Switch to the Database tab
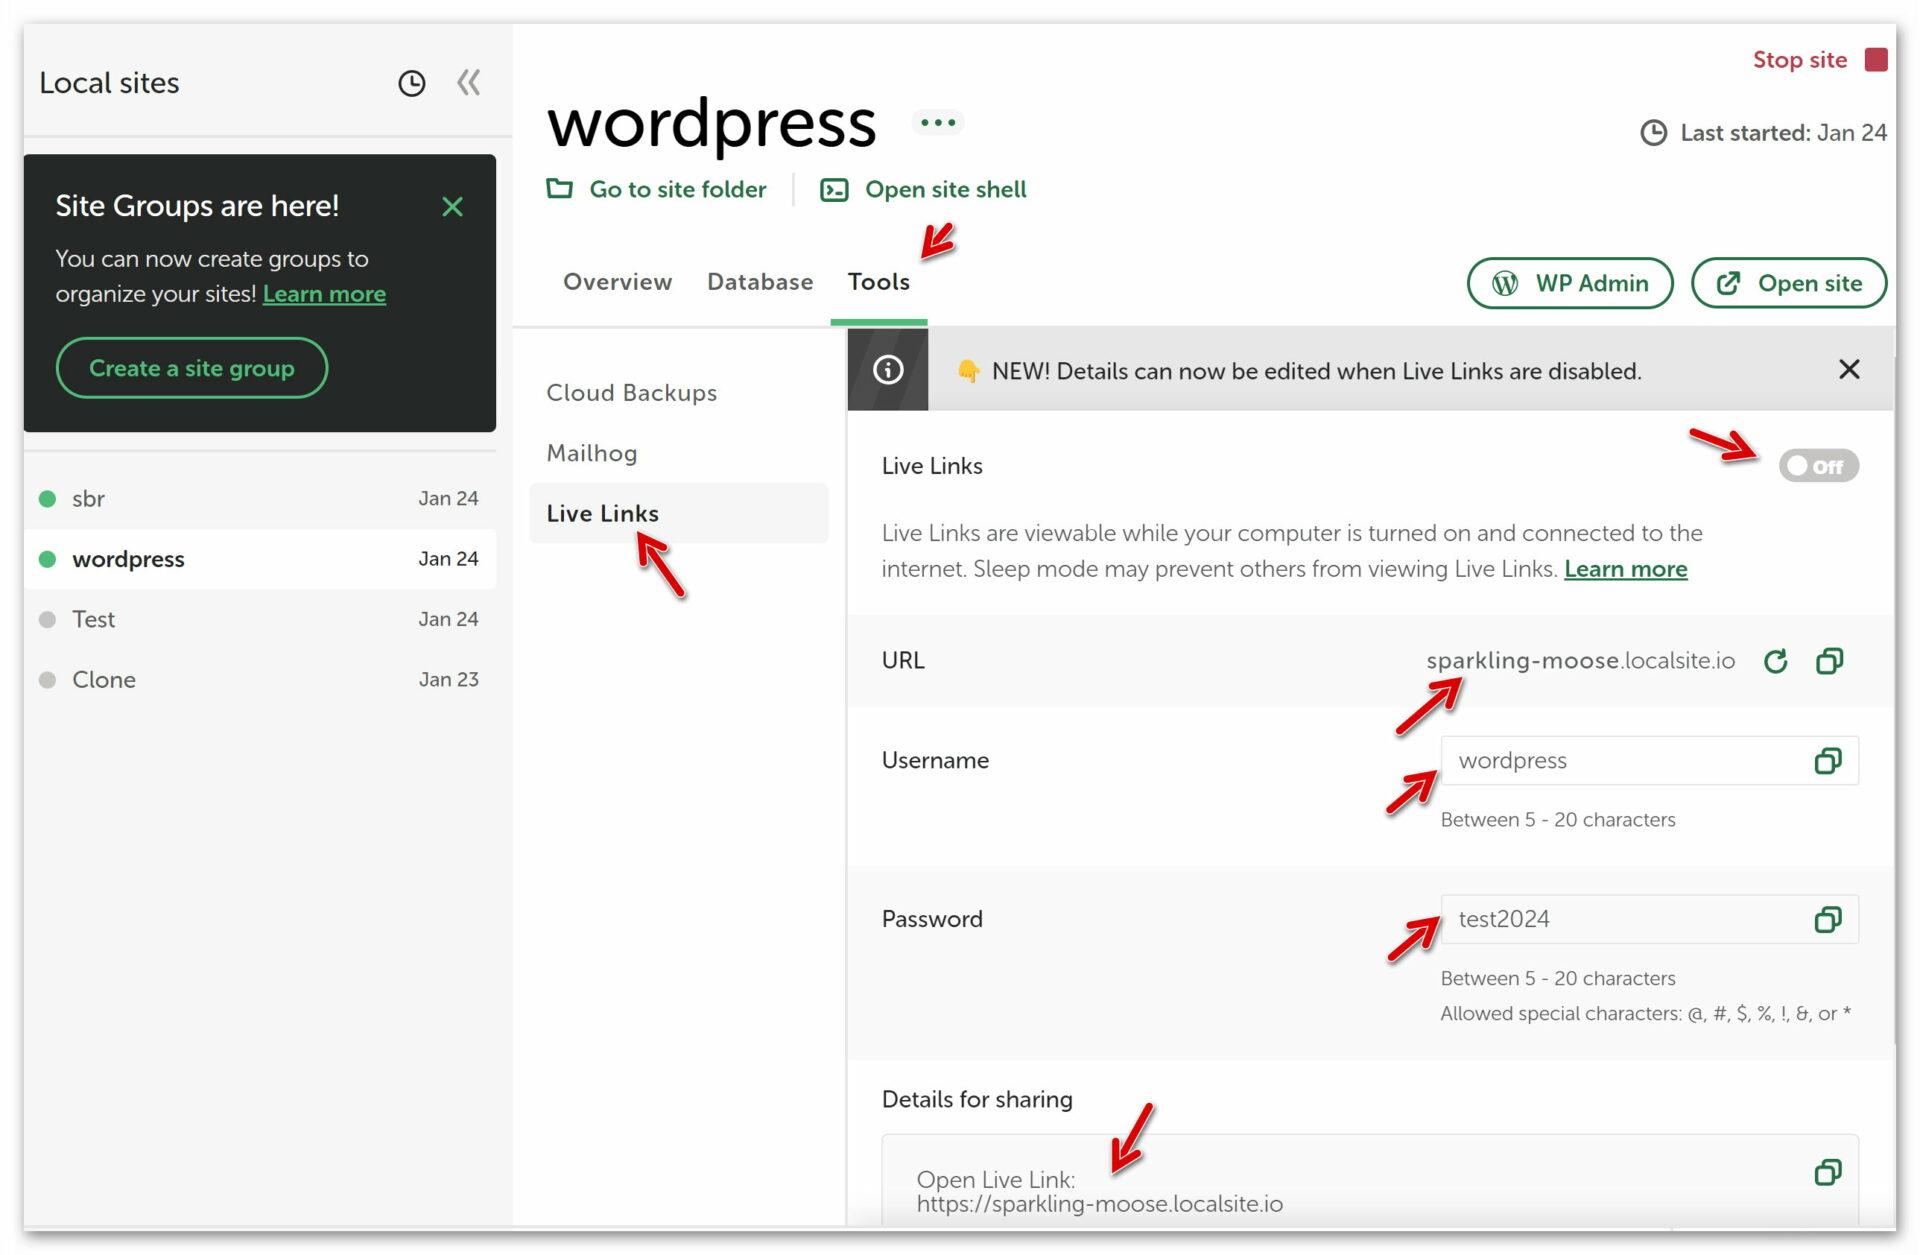1920x1255 pixels. click(x=759, y=282)
